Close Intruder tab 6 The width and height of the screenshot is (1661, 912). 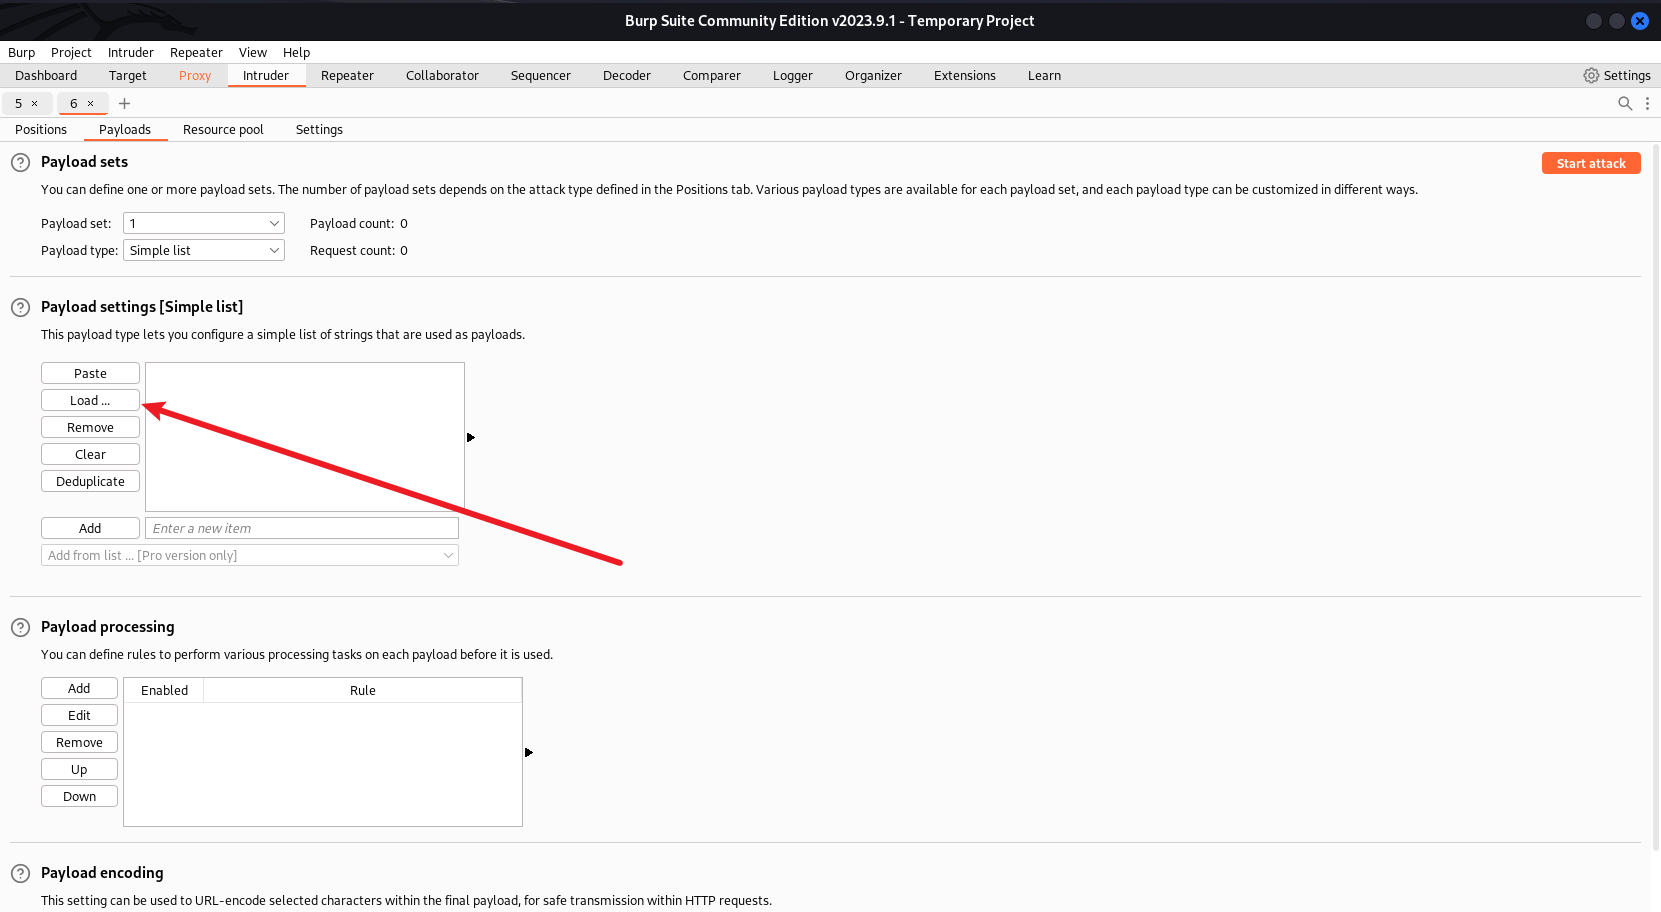click(90, 103)
